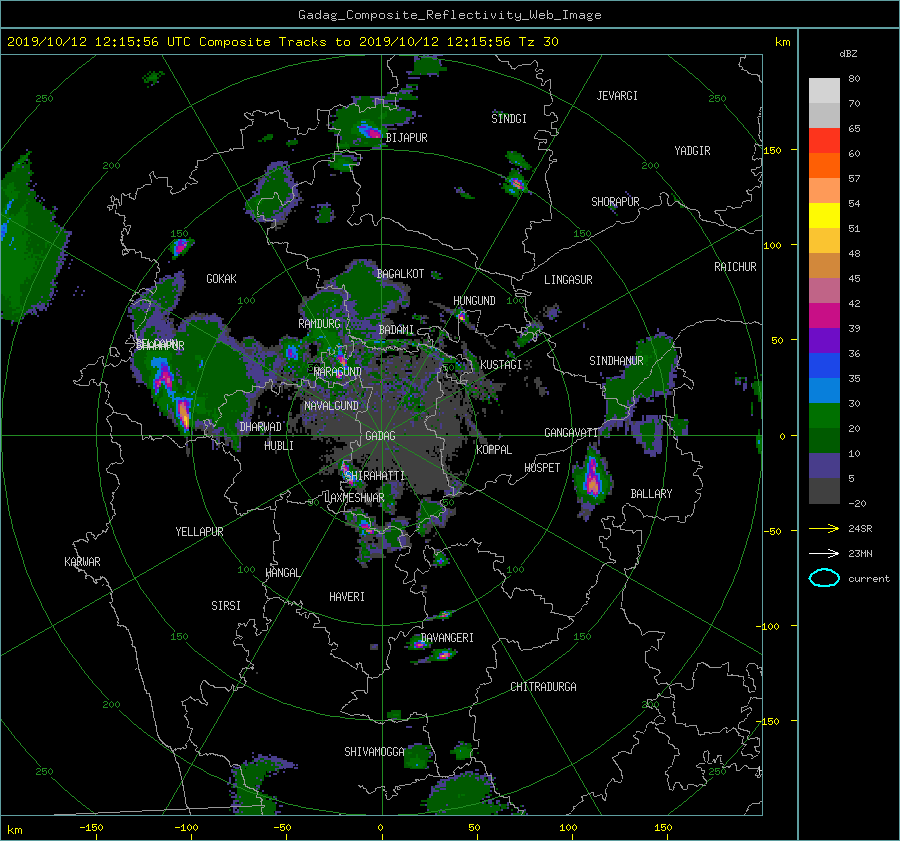Click the JEVARGI city label

(617, 96)
